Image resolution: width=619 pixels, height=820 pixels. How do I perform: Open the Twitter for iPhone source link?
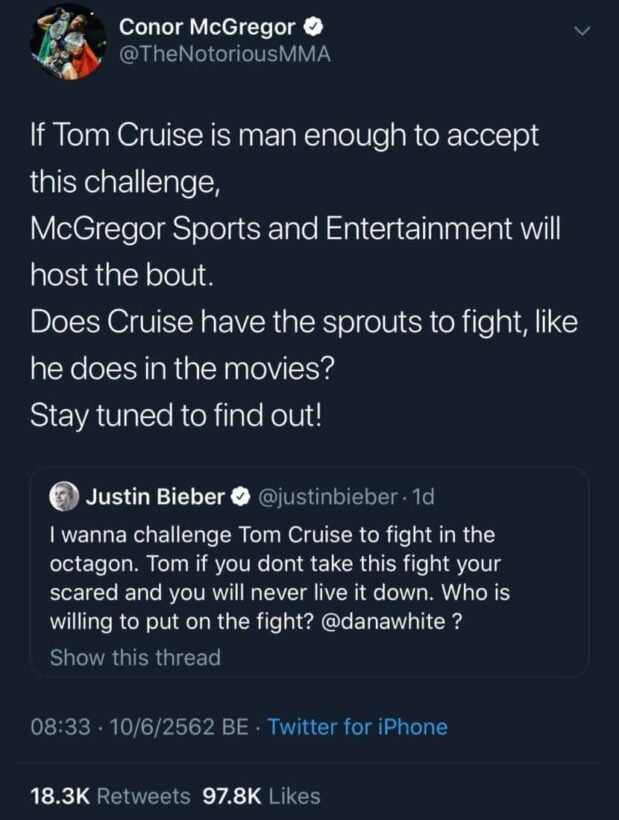pos(357,727)
